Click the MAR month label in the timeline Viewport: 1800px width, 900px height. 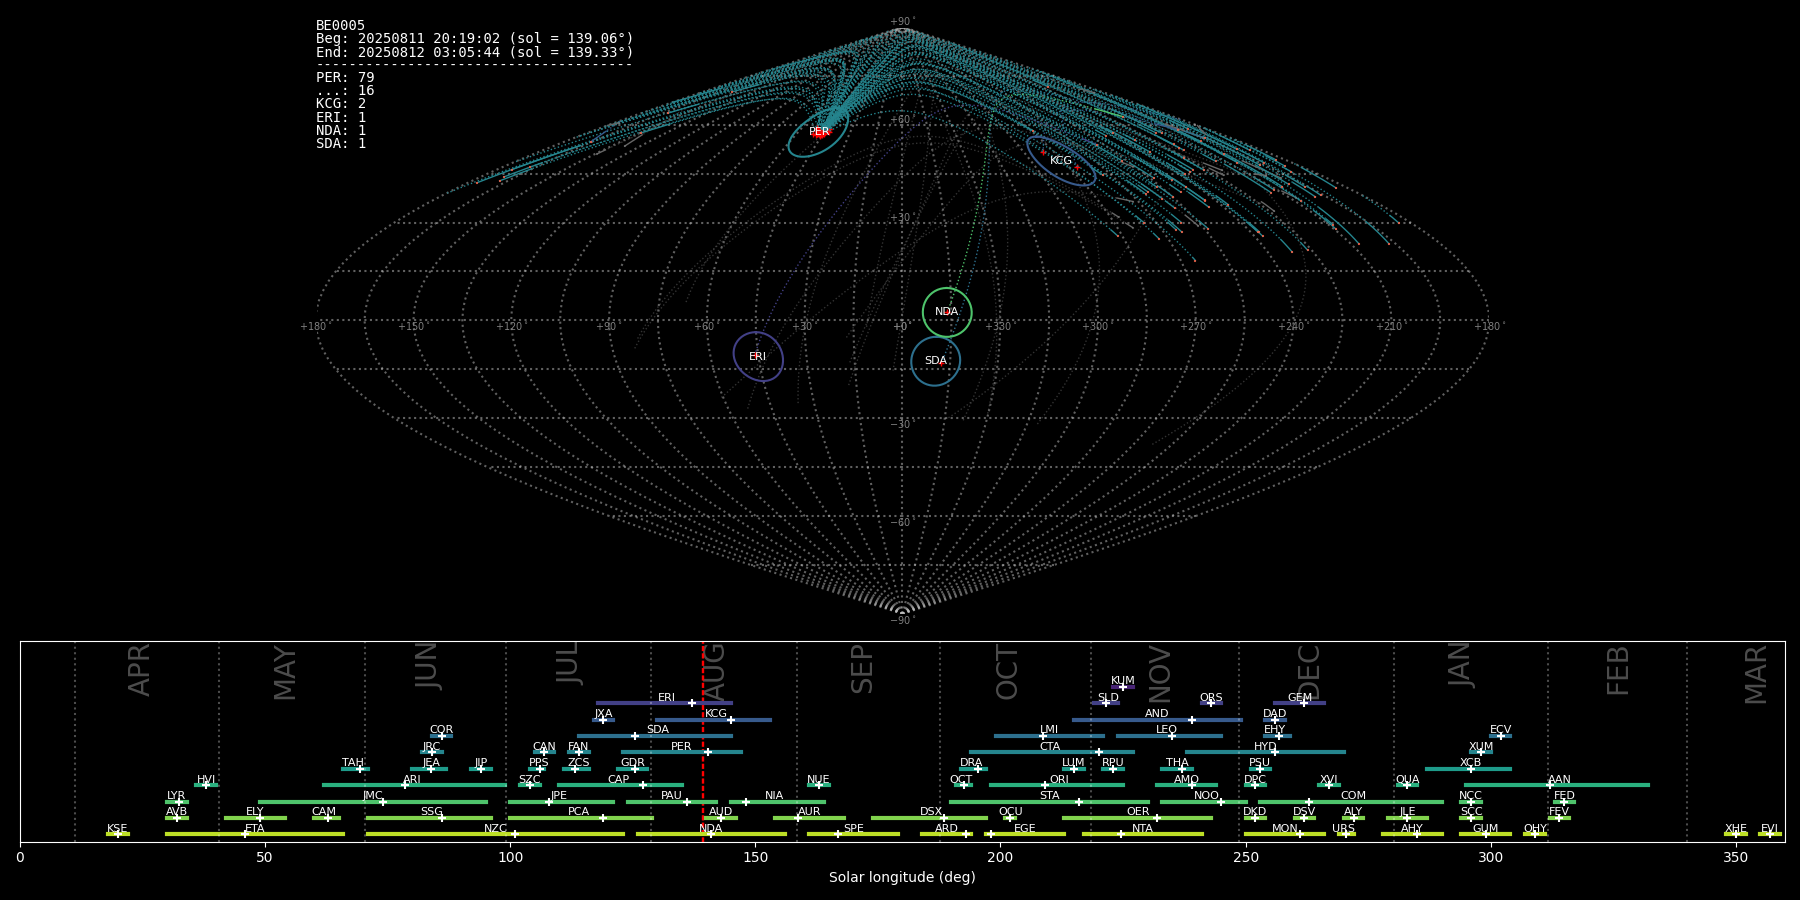pos(1756,674)
